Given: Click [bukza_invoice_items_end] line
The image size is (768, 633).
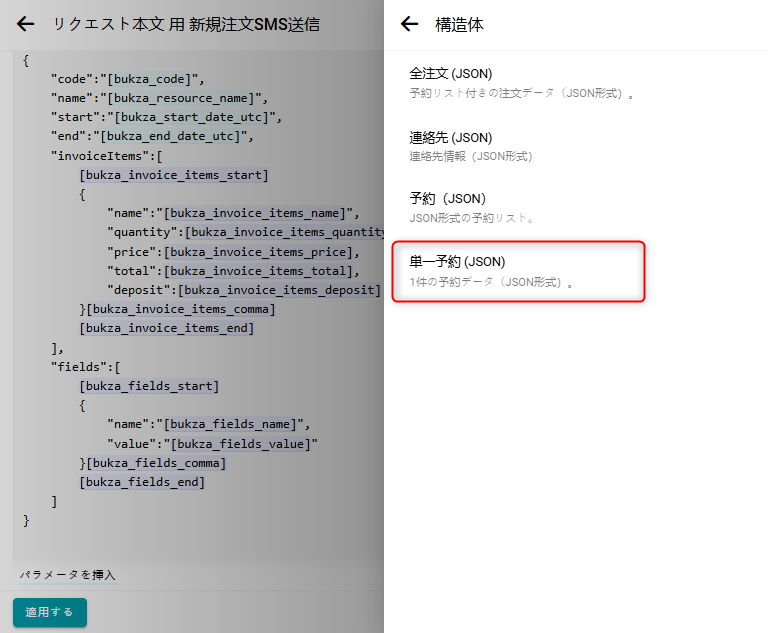Looking at the screenshot, I should 167,328.
